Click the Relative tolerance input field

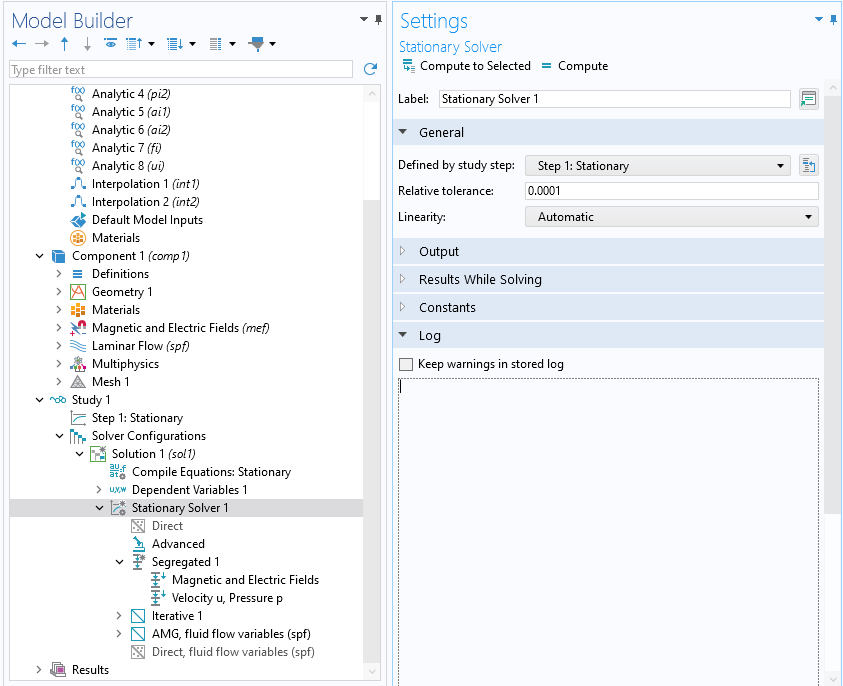671,191
